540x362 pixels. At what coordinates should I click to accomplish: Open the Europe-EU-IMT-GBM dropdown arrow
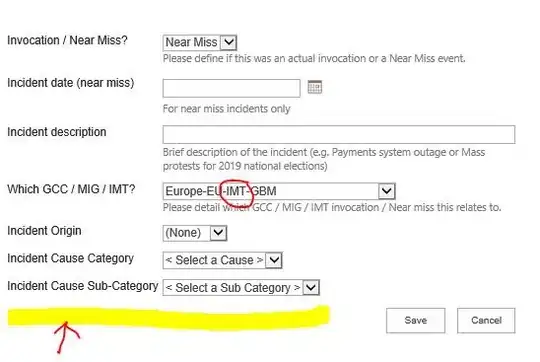386,191
